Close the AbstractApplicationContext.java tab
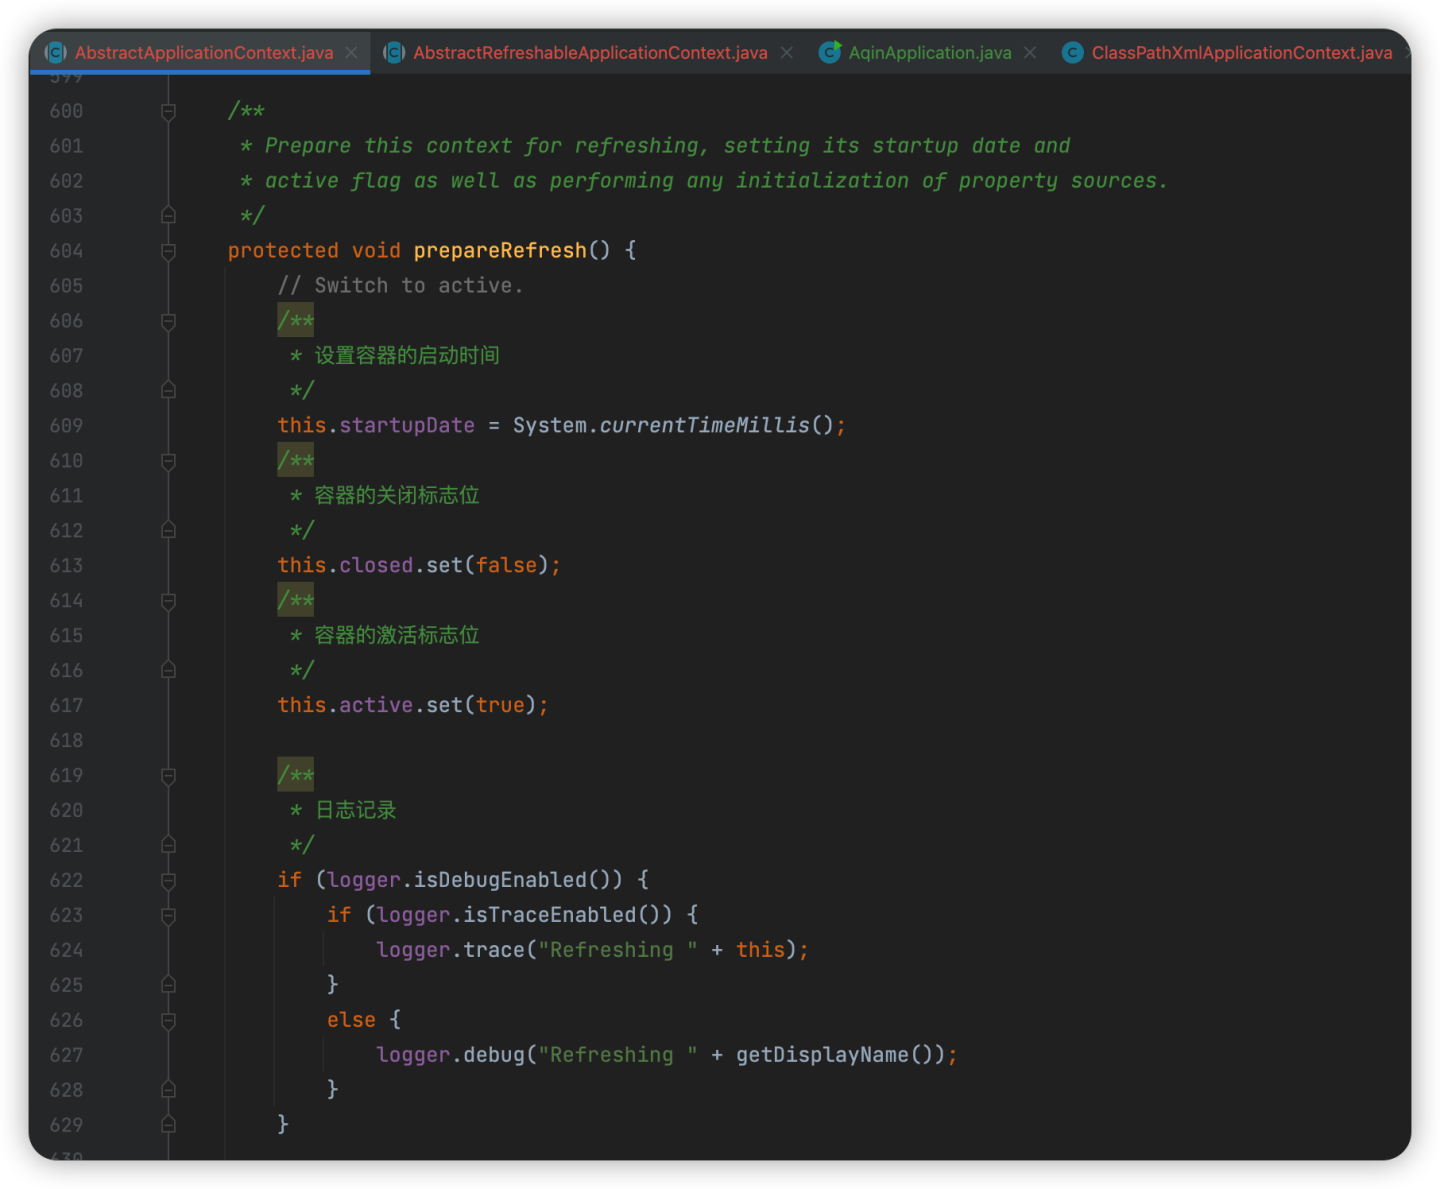This screenshot has width=1440, height=1189. [x=351, y=53]
